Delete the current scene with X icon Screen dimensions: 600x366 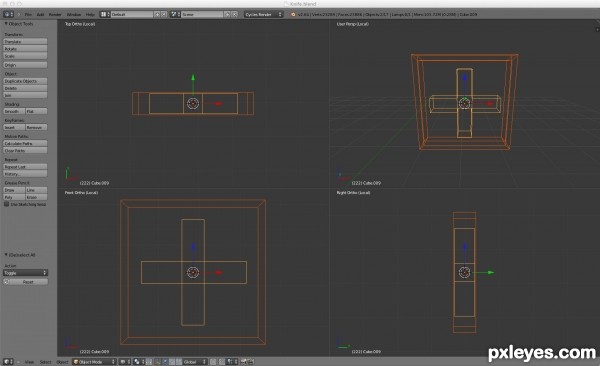click(234, 14)
